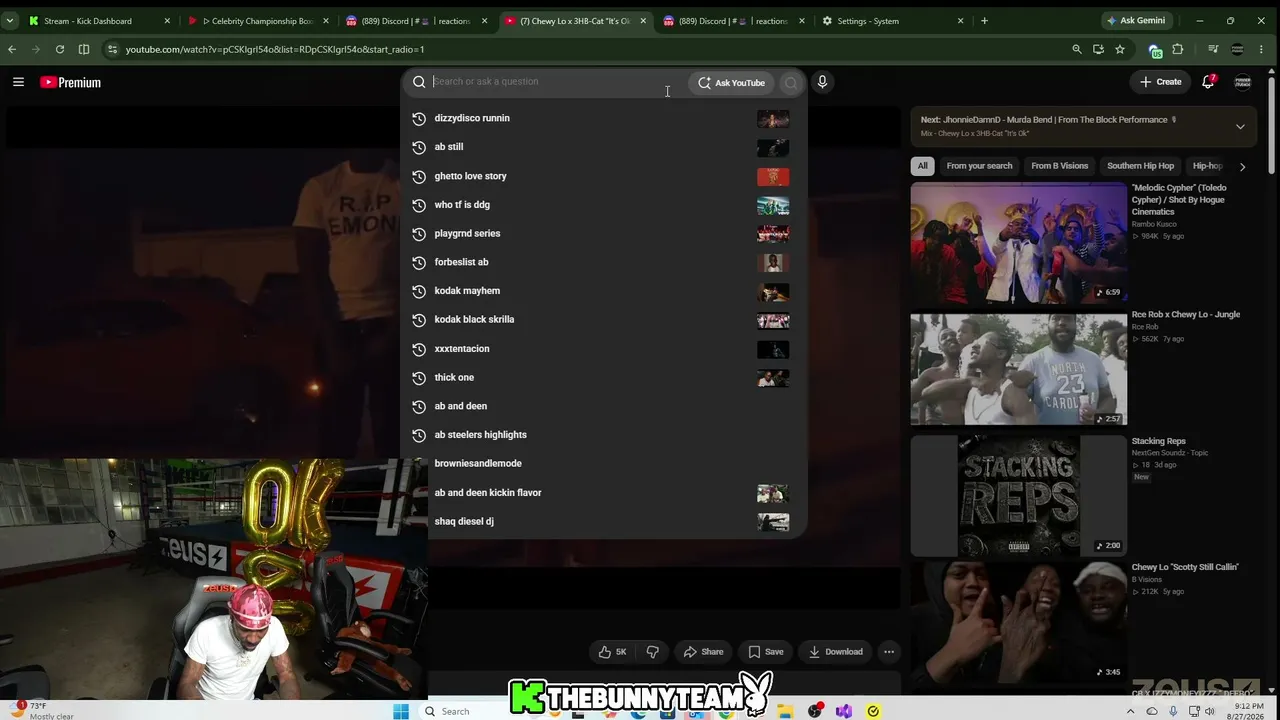
Task: Open the Windows Start menu
Action: tap(401, 711)
